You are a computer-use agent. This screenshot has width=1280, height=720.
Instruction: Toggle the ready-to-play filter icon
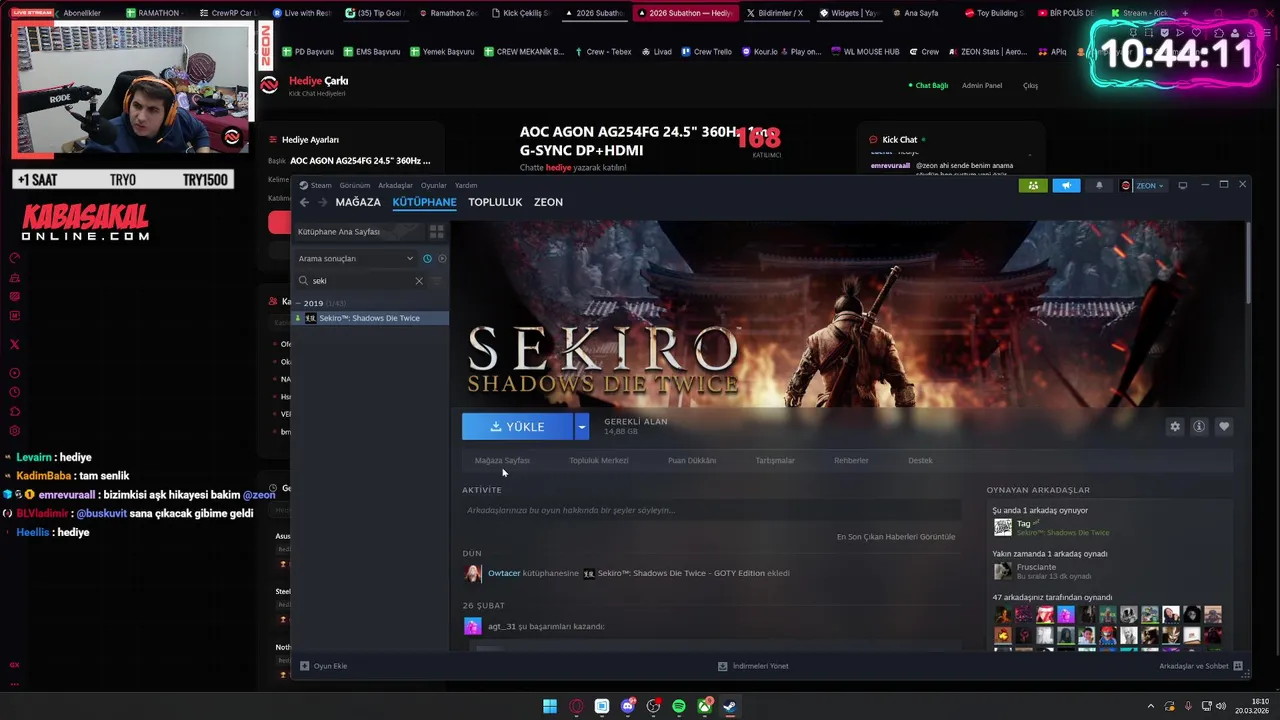(442, 258)
